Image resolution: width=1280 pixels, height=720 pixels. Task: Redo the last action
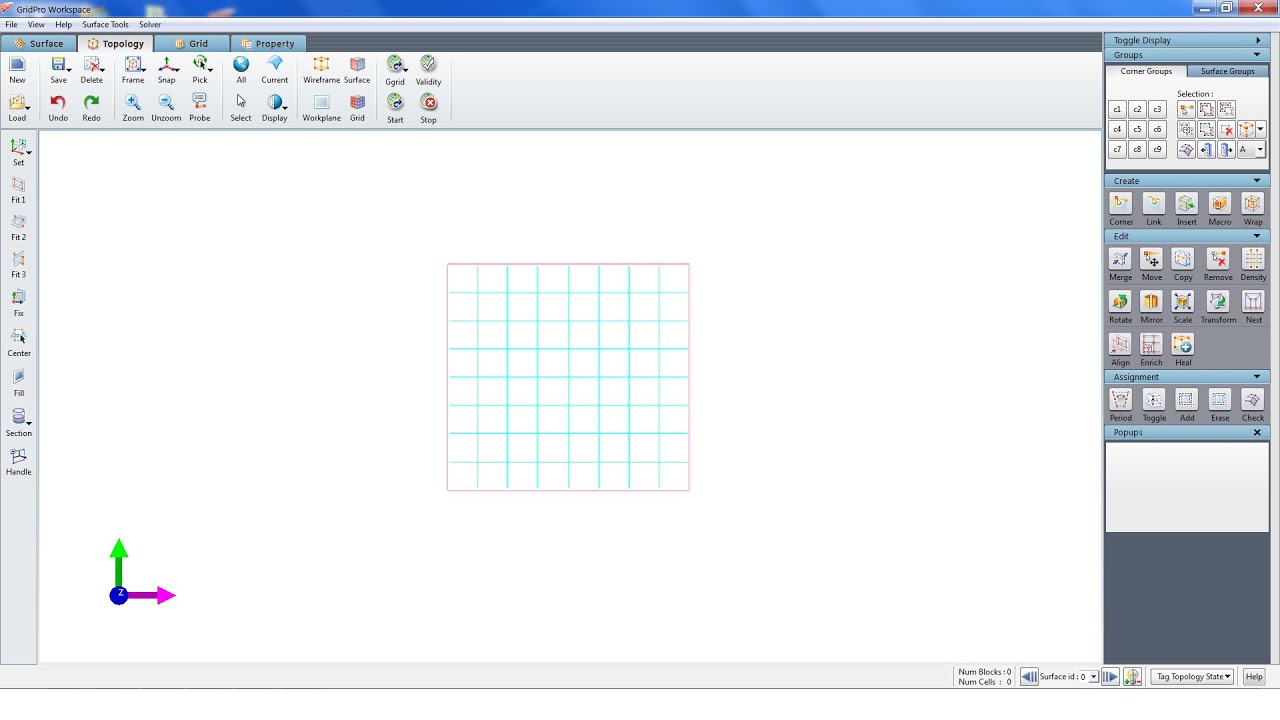[x=91, y=102]
